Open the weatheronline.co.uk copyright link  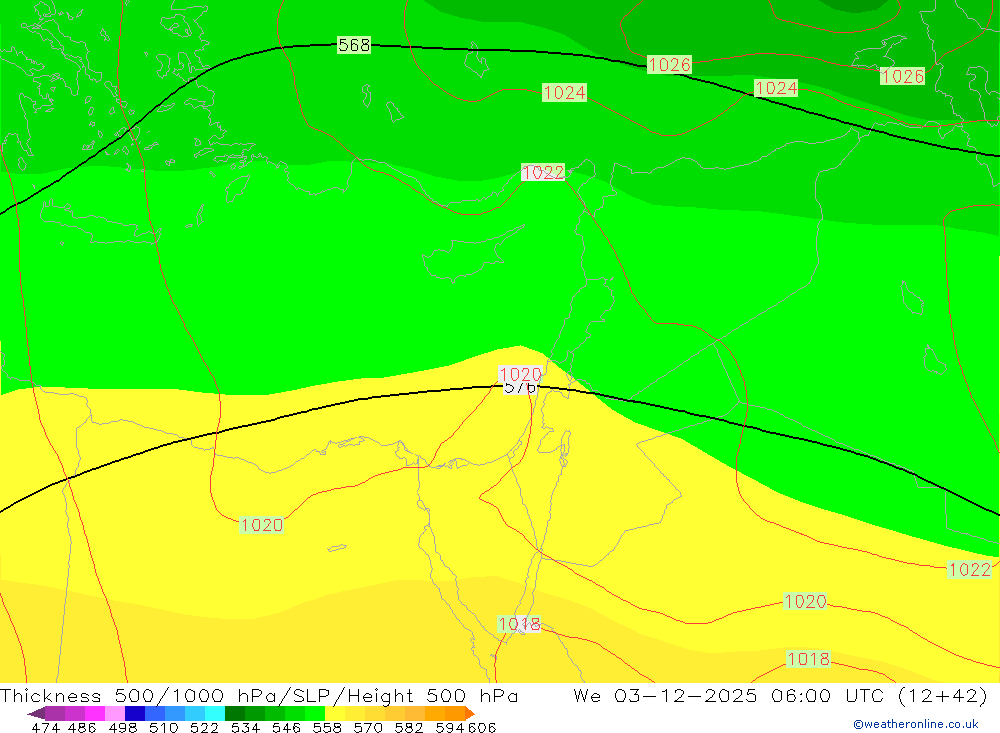[916, 724]
